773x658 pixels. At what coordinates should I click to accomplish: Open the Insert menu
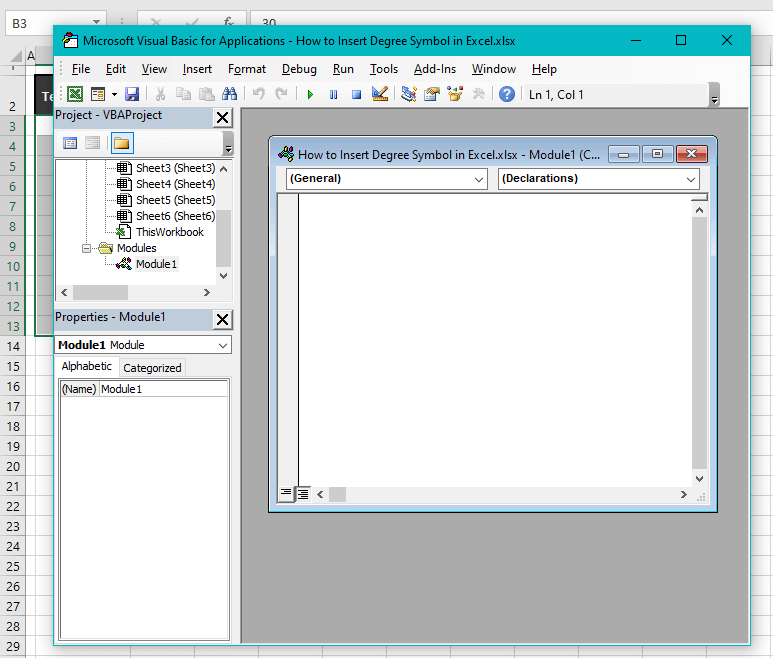tap(197, 69)
